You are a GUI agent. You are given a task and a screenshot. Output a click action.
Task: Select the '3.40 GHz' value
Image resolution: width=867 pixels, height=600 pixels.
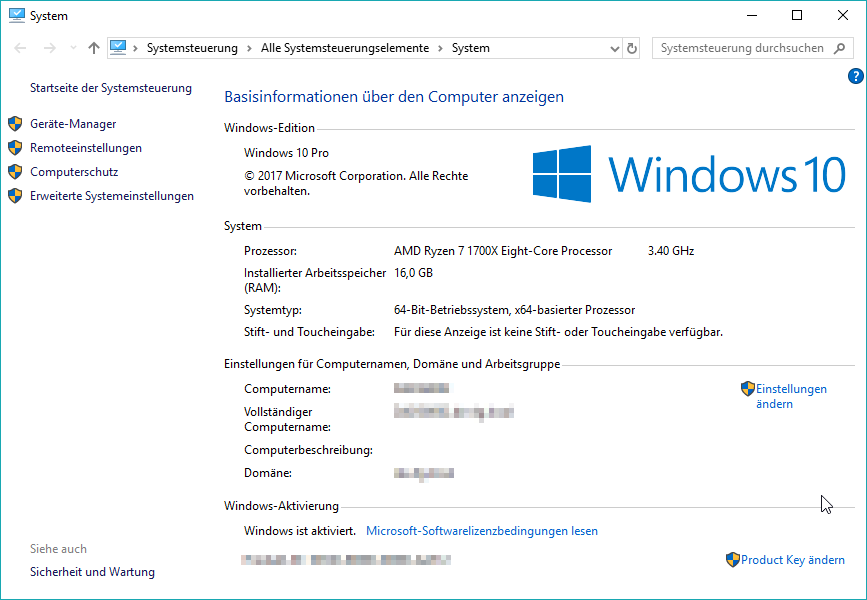(x=671, y=251)
